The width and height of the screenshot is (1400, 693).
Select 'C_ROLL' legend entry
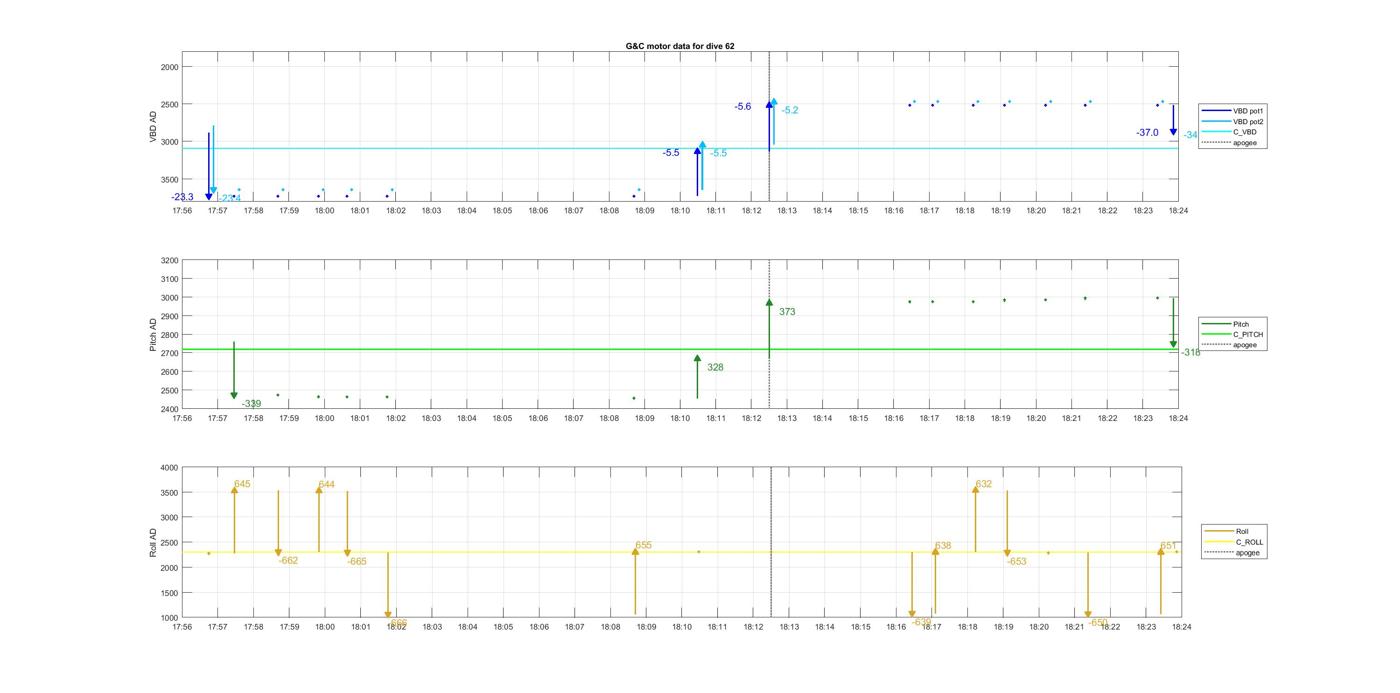(1232, 542)
